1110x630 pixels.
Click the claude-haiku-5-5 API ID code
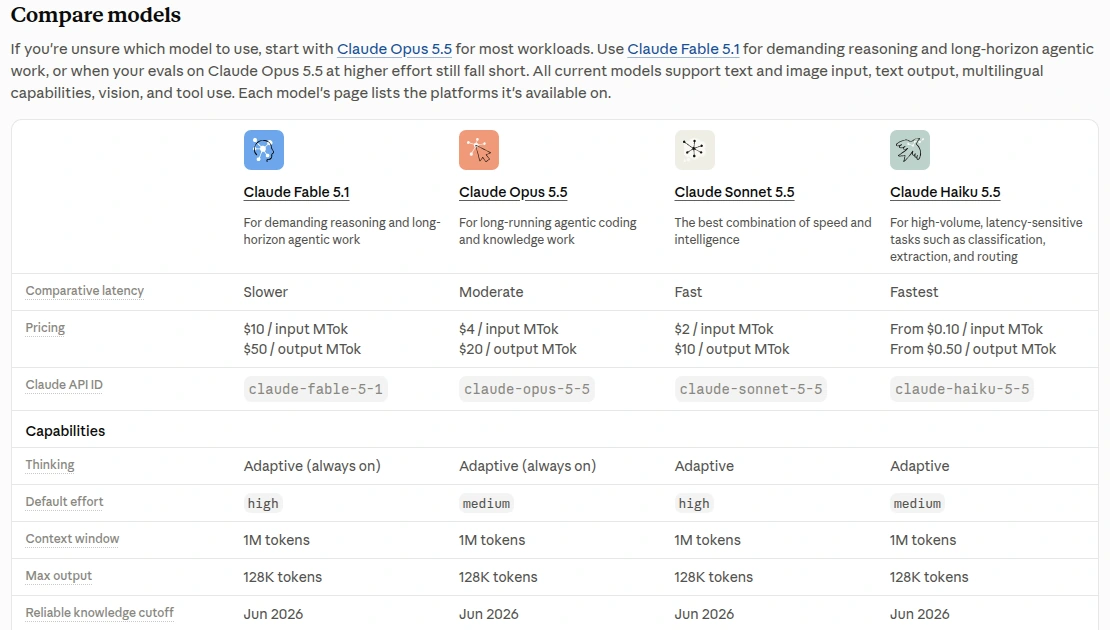pyautogui.click(x=962, y=389)
